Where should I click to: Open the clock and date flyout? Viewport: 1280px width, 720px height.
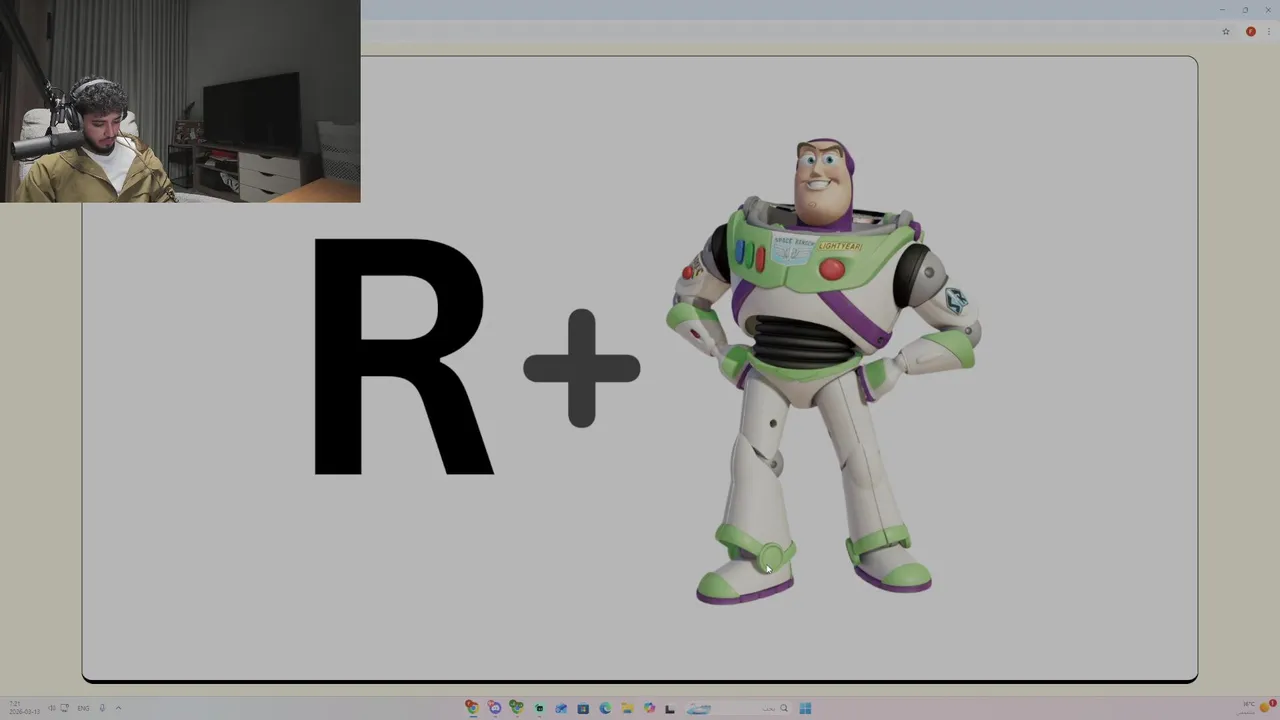pyautogui.click(x=24, y=708)
